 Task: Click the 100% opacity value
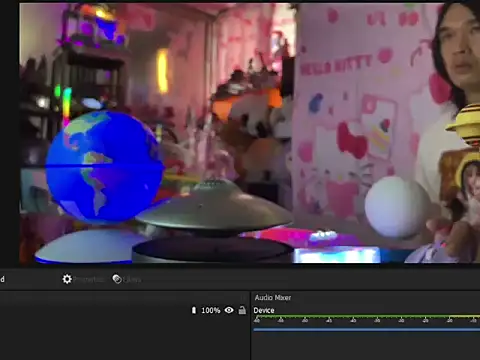click(x=211, y=311)
